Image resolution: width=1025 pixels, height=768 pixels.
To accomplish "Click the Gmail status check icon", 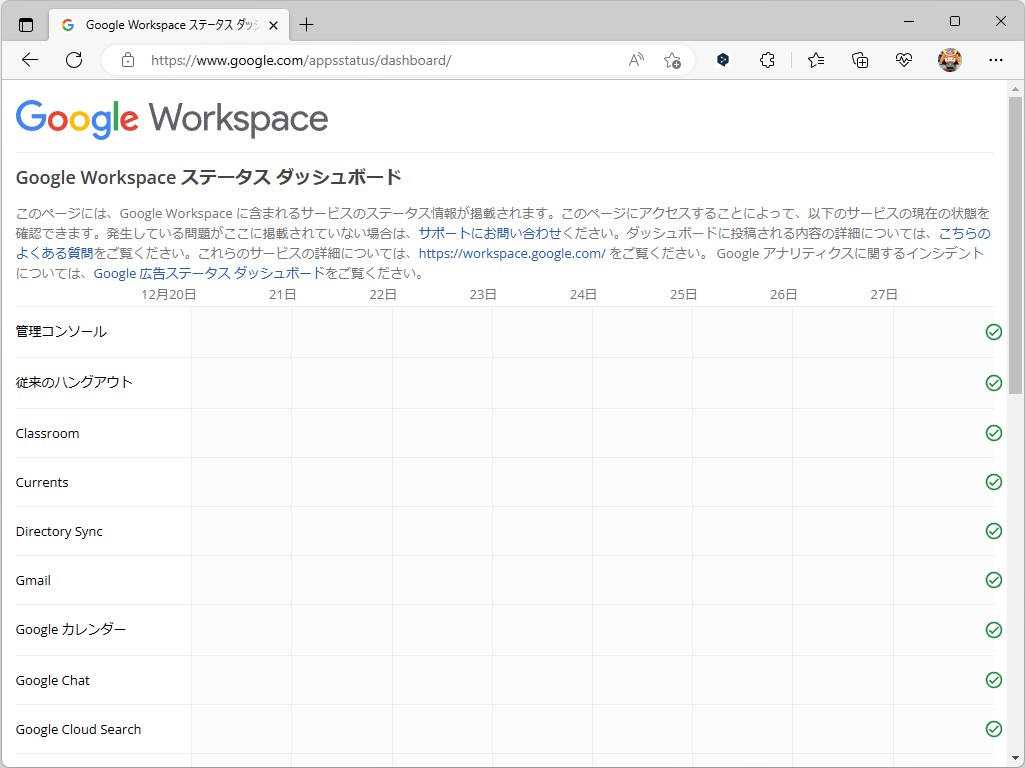I will 994,580.
